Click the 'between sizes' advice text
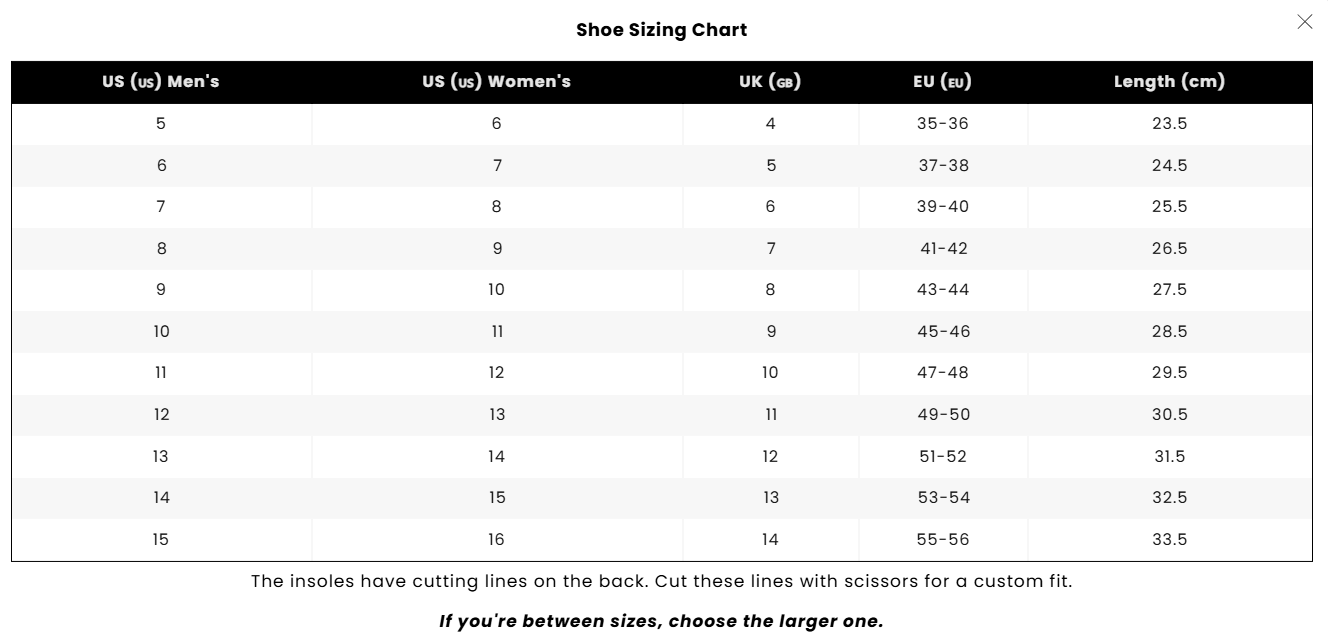Image resolution: width=1328 pixels, height=642 pixels. pyautogui.click(x=662, y=621)
